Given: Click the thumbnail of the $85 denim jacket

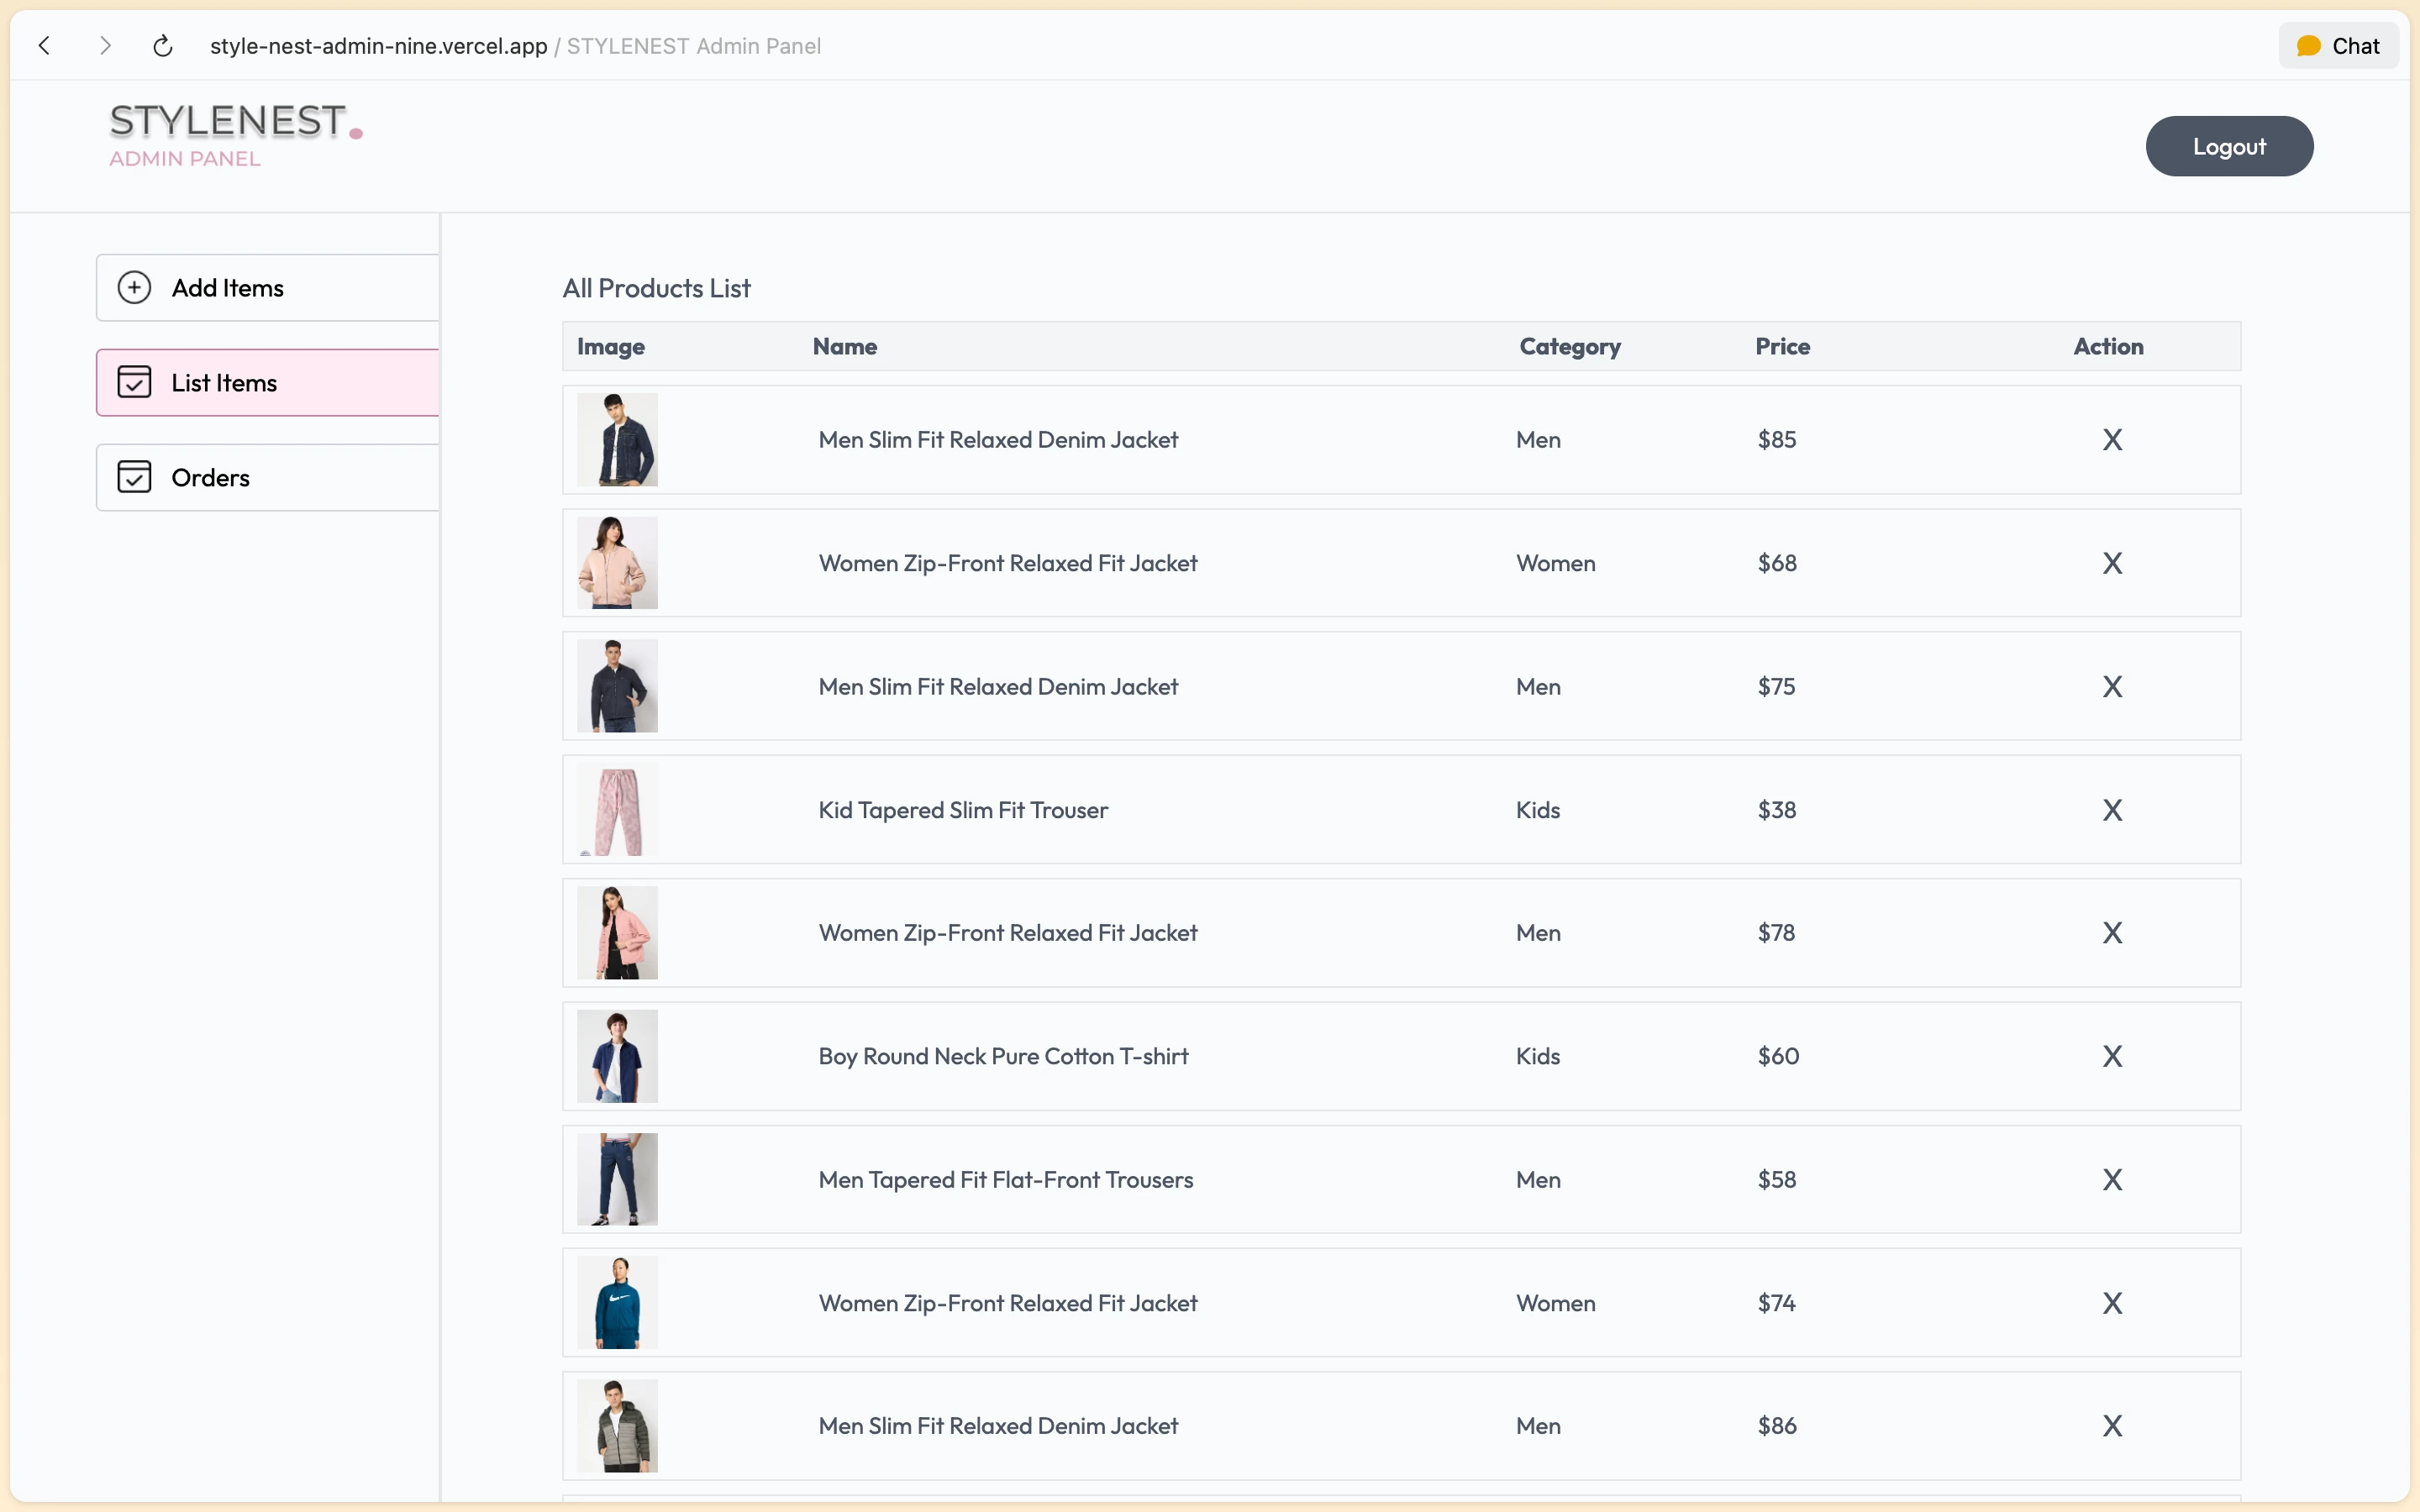Looking at the screenshot, I should click(617, 440).
